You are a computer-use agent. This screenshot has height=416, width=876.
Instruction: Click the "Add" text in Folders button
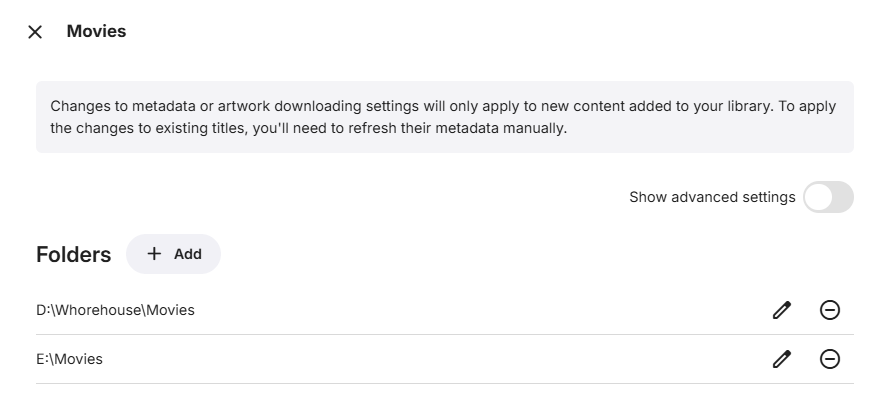[x=188, y=254]
